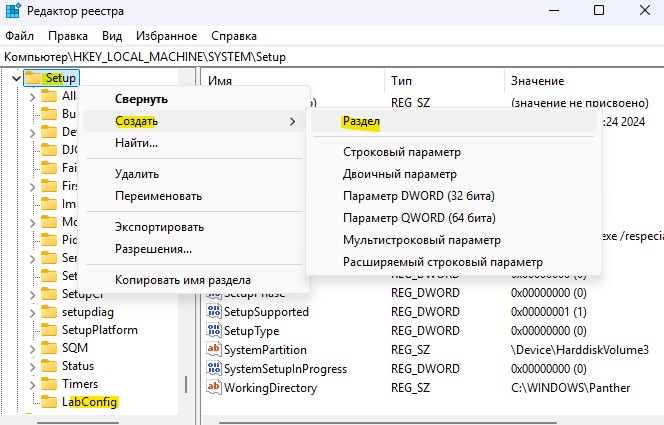
Task: Click the Setup folder icon
Action: pos(33,78)
